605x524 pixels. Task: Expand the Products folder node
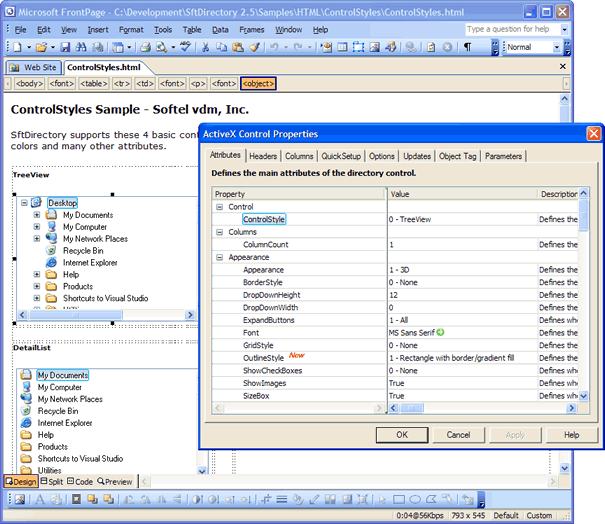point(37,286)
